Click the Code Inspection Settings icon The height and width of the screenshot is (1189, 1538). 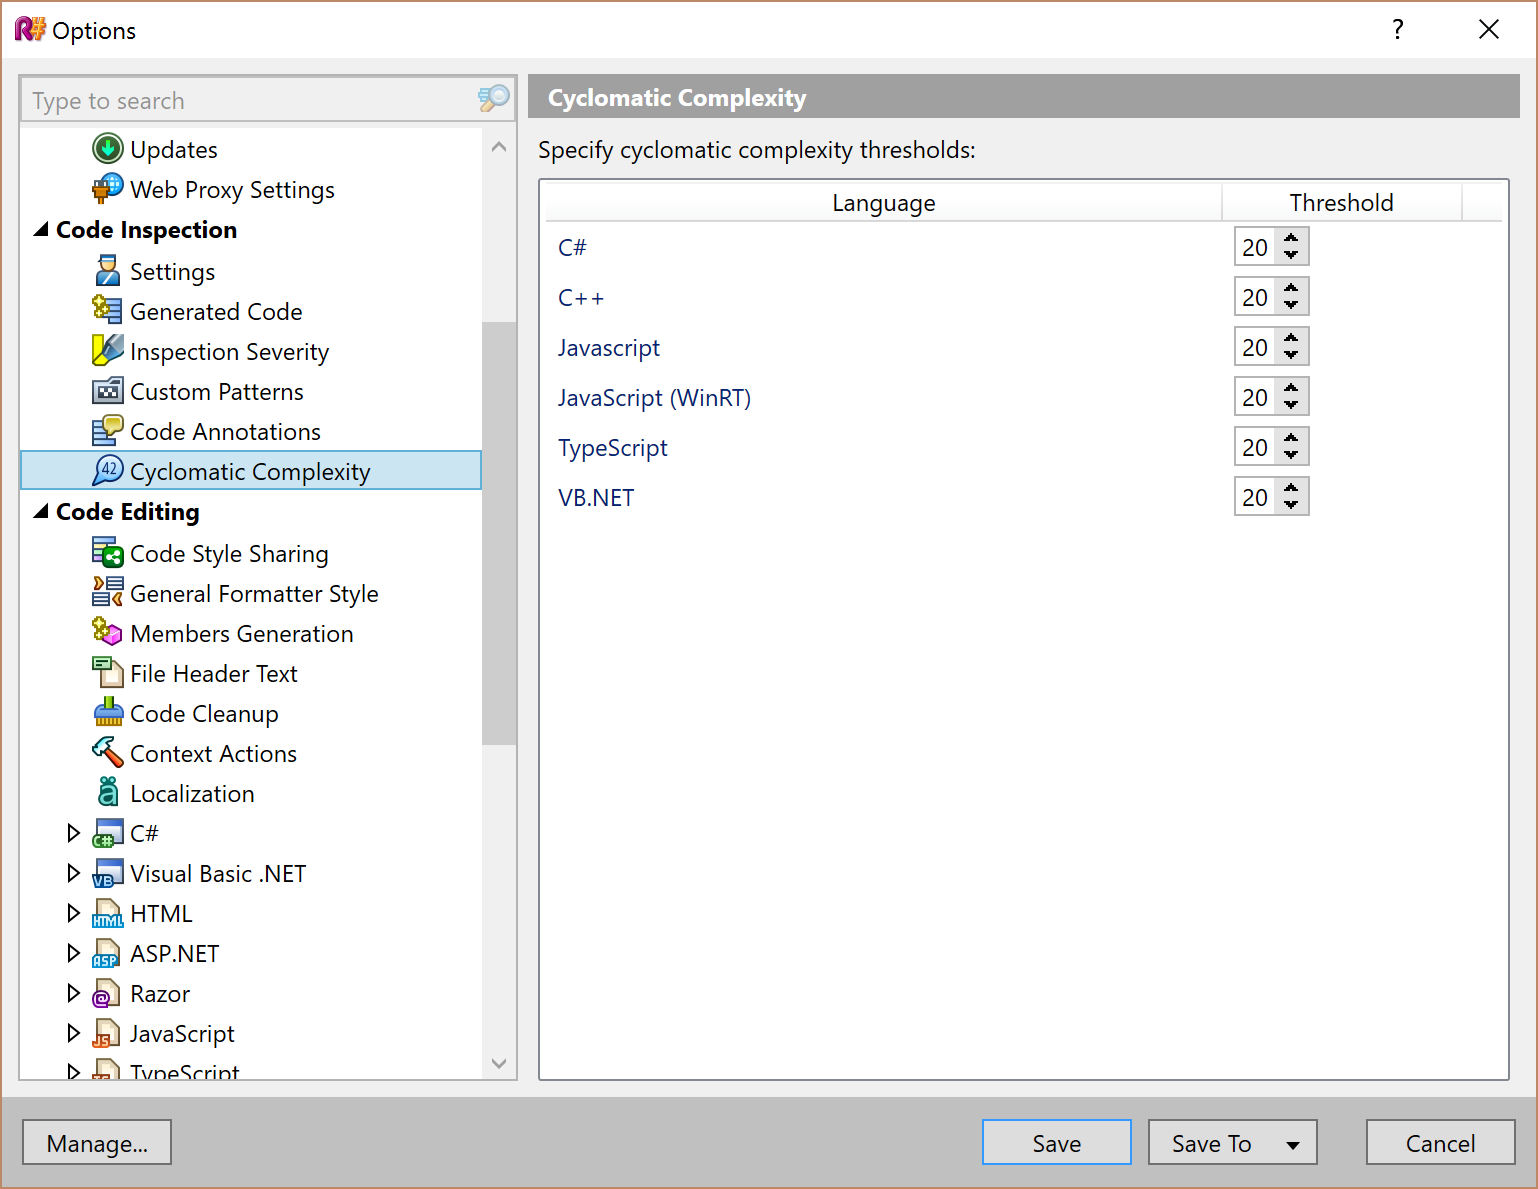point(108,271)
